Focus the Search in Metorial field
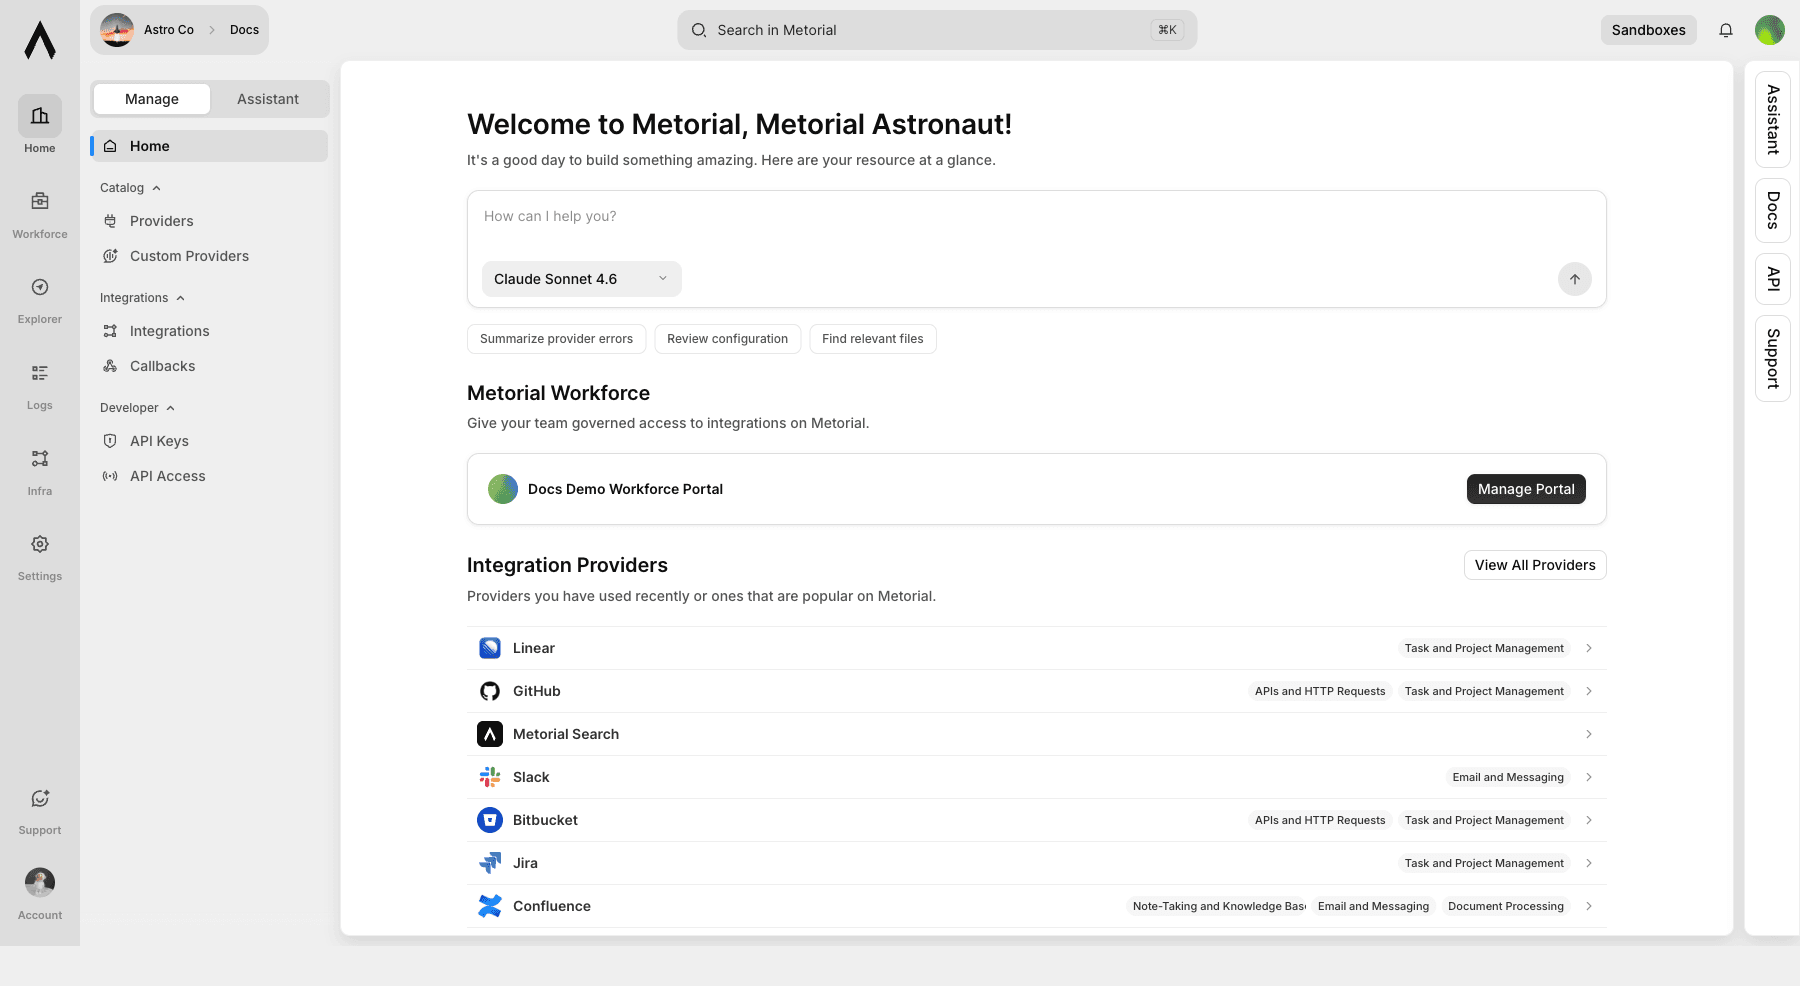 point(937,30)
